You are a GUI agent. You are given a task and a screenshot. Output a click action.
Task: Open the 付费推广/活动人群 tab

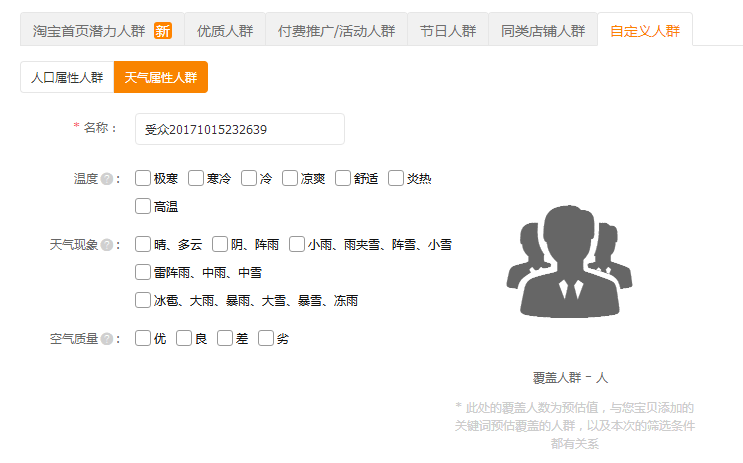coord(335,31)
